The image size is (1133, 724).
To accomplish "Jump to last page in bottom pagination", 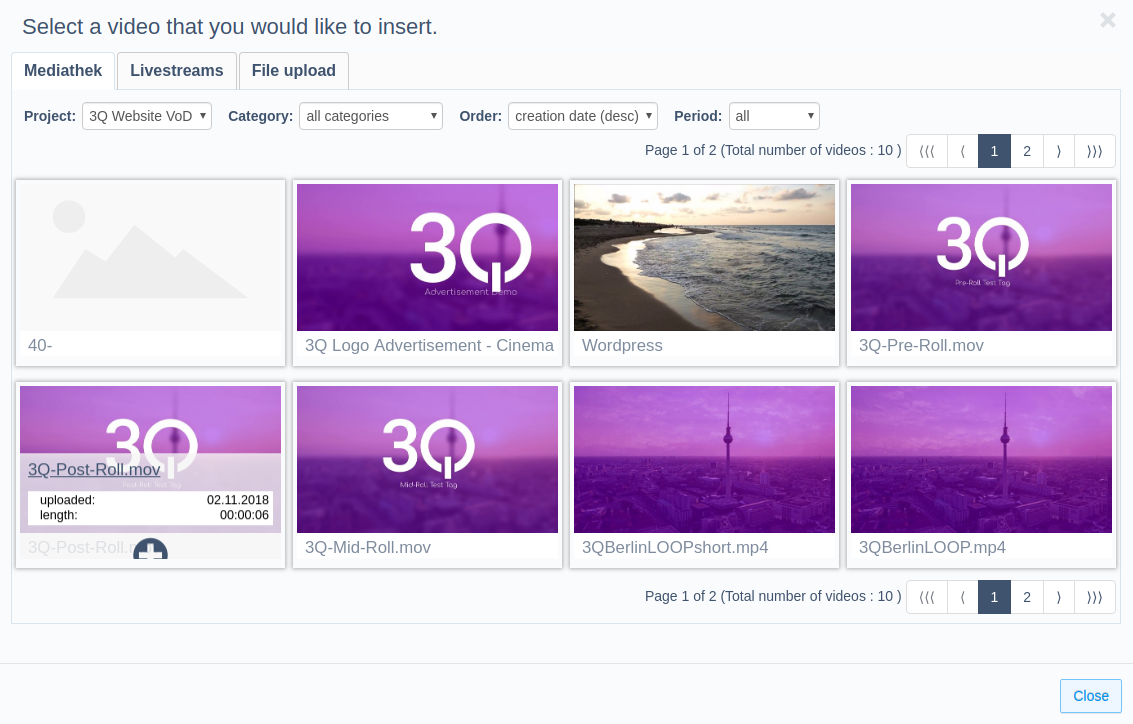I will pos(1095,597).
